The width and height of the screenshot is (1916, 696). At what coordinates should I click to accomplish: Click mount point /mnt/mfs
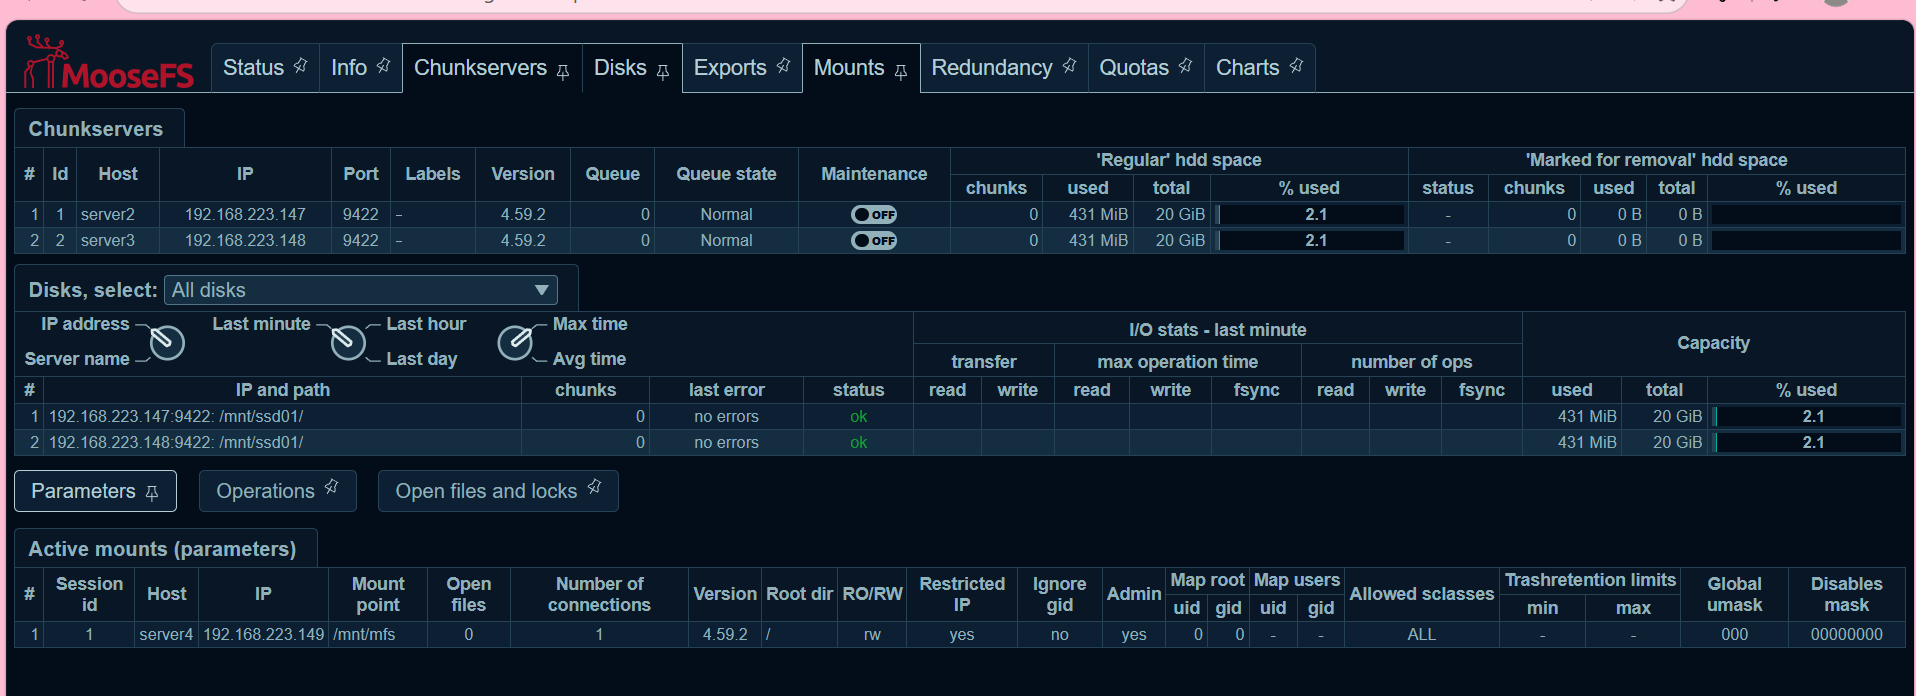pos(364,635)
